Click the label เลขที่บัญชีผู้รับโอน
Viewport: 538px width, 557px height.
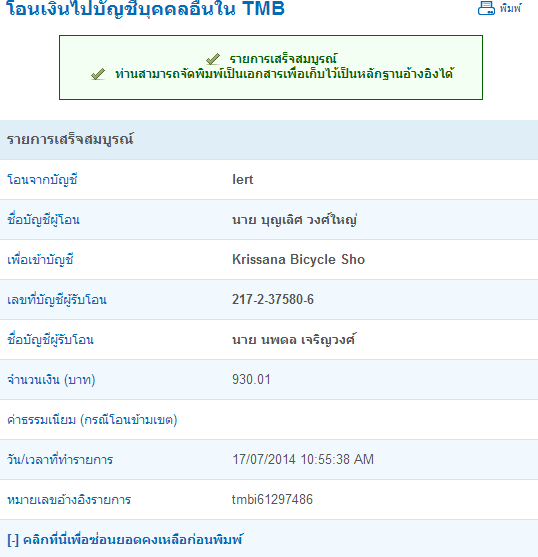[x=57, y=299]
